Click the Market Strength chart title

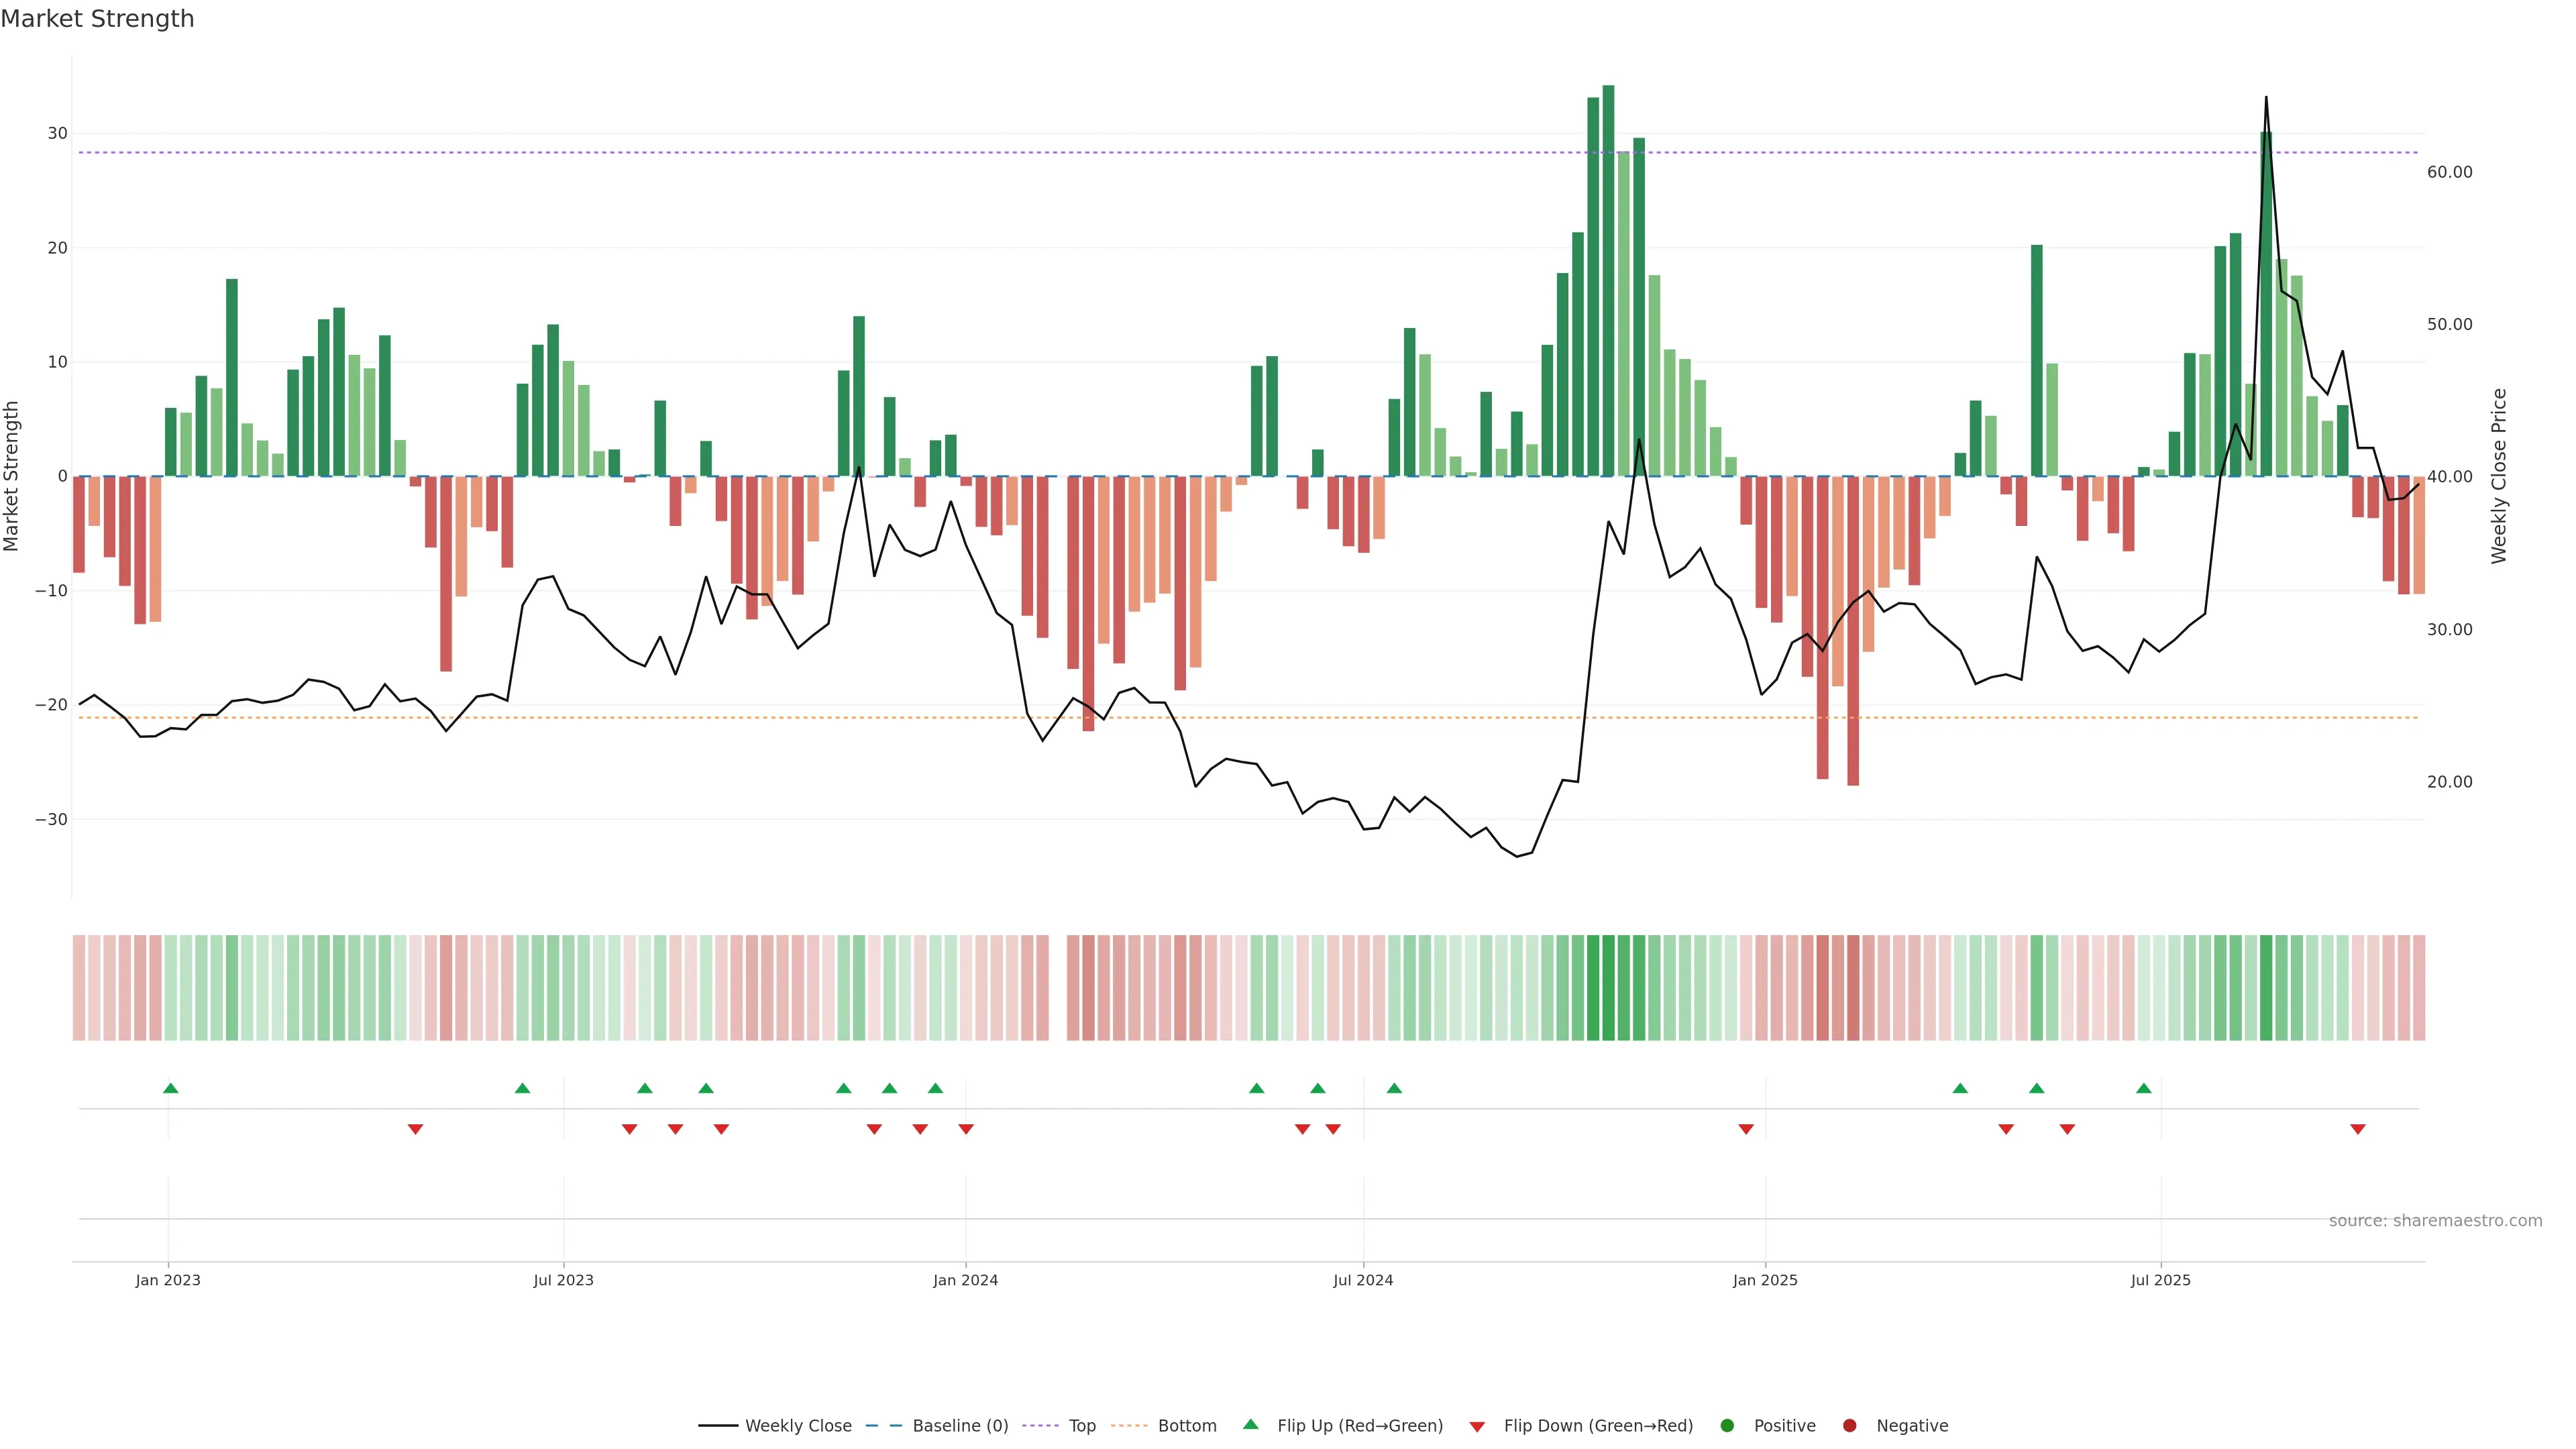(97, 19)
